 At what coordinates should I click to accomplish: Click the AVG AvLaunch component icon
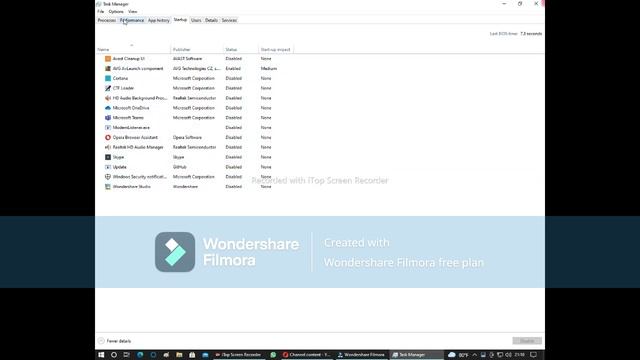(108, 69)
